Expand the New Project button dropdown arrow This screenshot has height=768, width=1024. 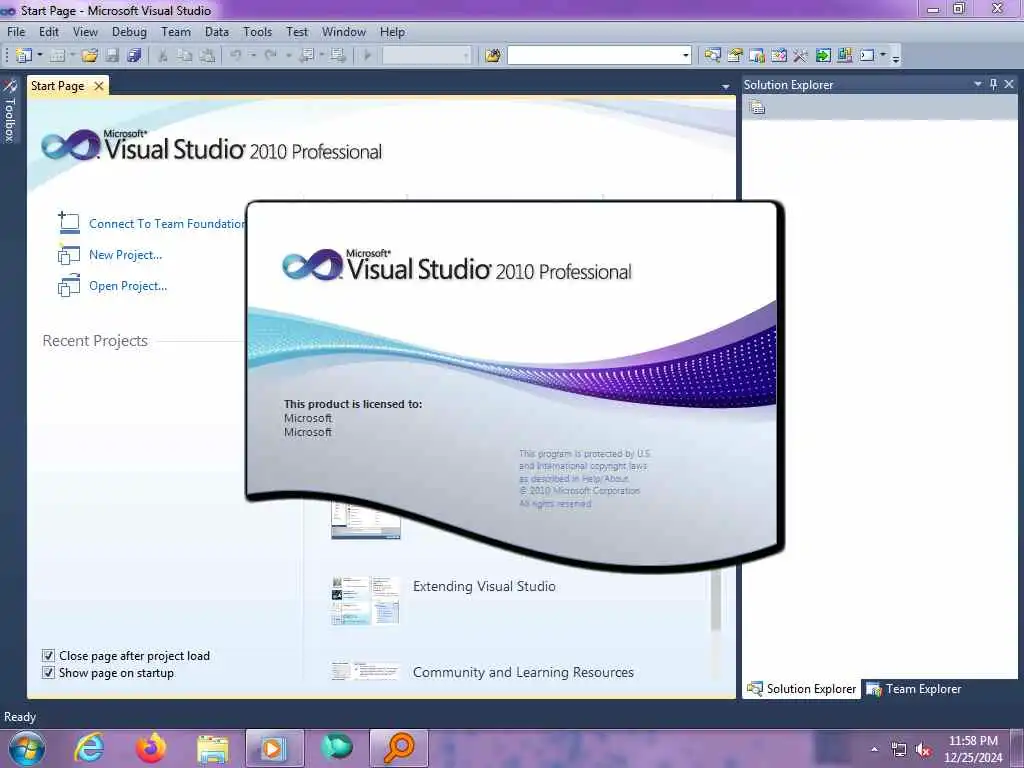(x=40, y=56)
